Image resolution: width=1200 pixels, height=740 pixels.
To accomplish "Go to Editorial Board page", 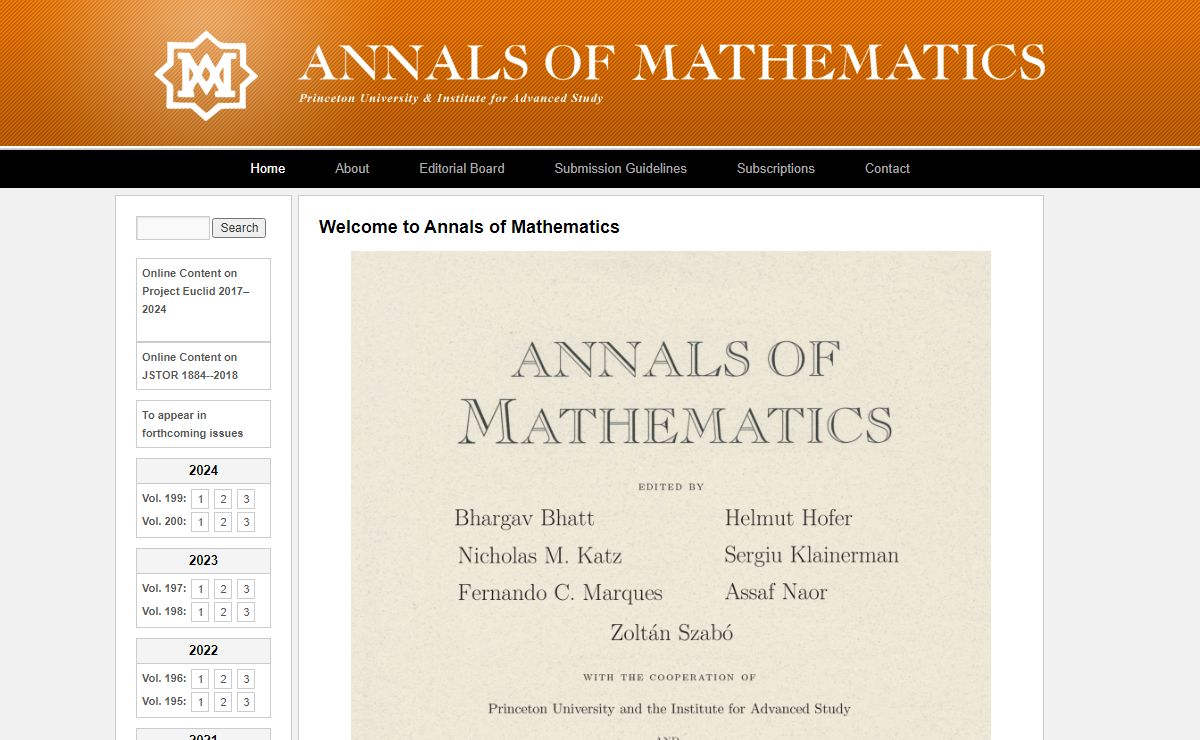I will 462,168.
